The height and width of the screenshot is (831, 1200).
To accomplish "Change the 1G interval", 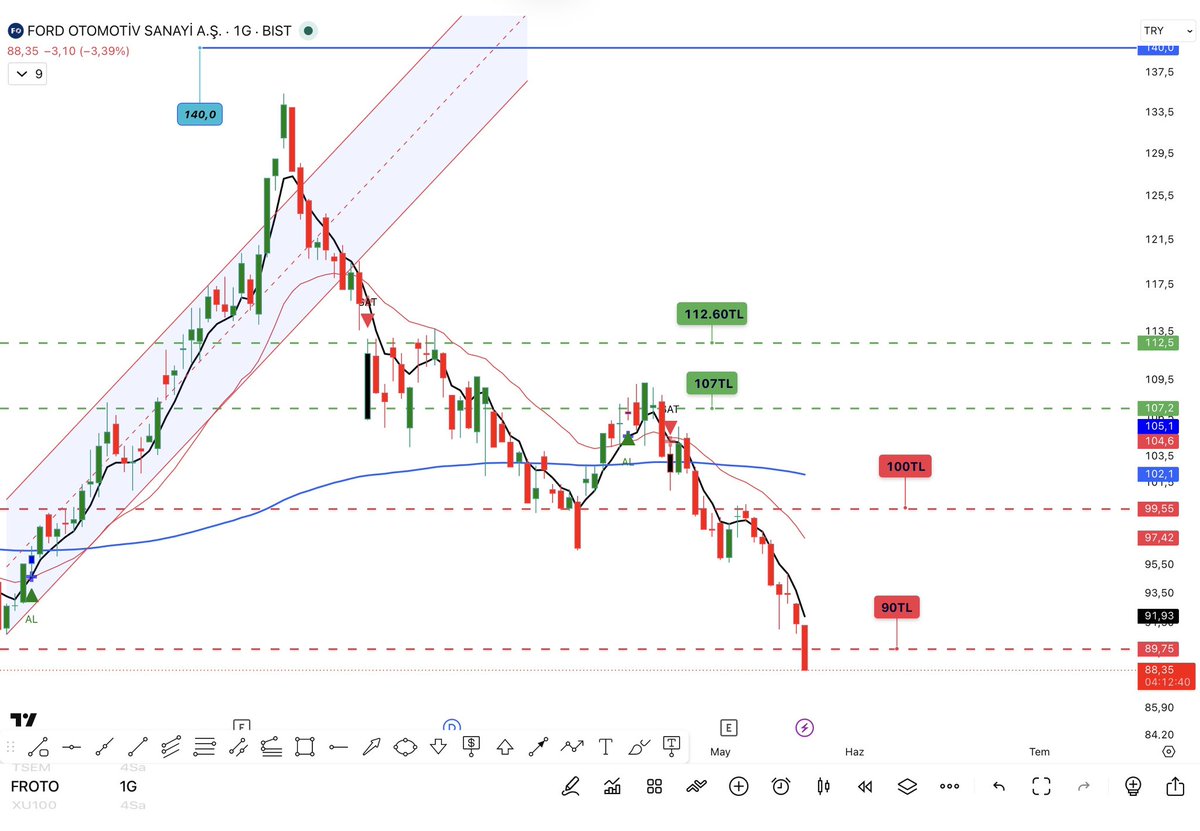I will pyautogui.click(x=128, y=786).
